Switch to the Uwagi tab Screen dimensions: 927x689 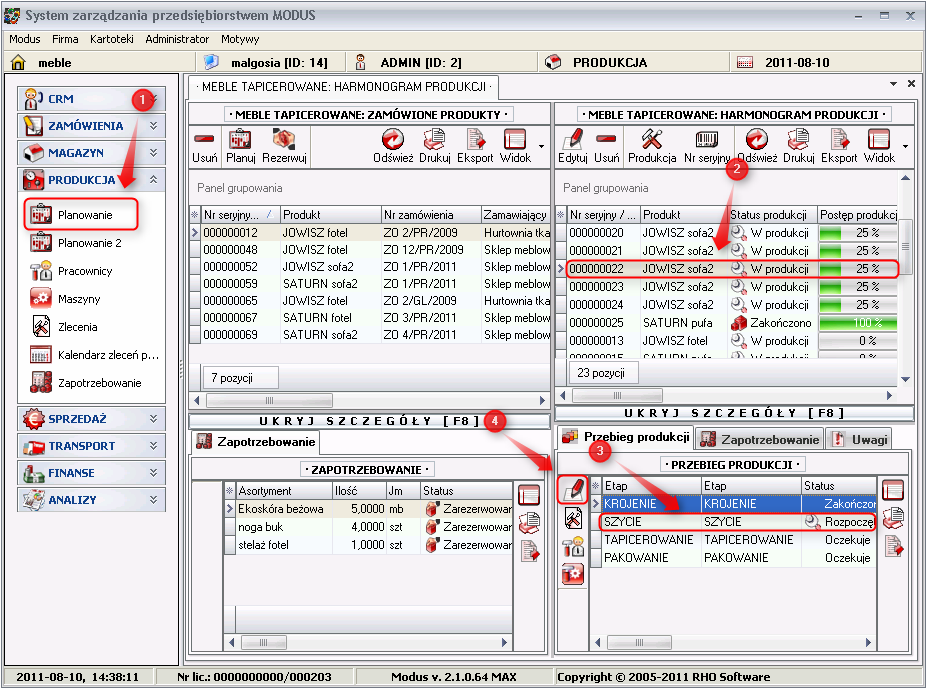(x=861, y=439)
